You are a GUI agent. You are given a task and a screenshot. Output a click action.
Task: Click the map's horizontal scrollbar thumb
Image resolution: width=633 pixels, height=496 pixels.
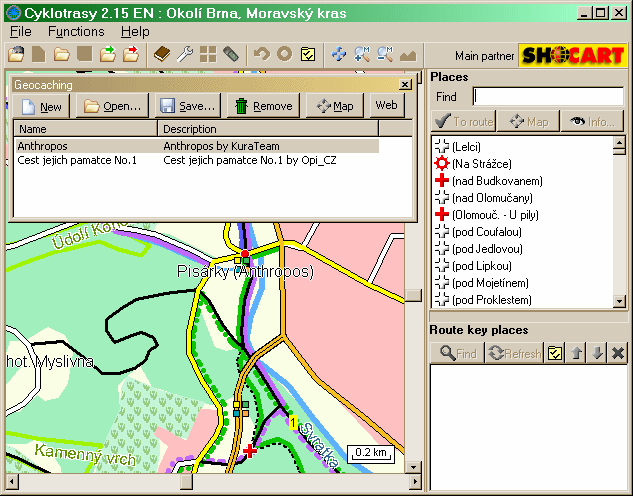point(186,482)
